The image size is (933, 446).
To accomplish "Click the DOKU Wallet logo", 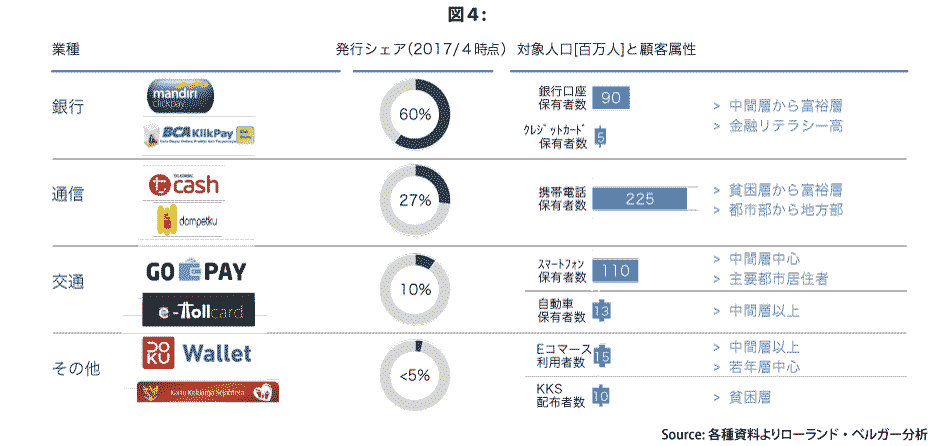I will tap(196, 353).
